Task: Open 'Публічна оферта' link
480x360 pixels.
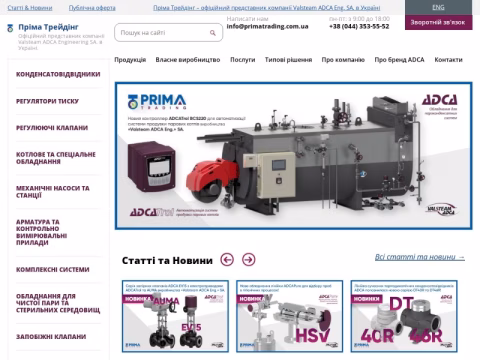Action: point(92,8)
